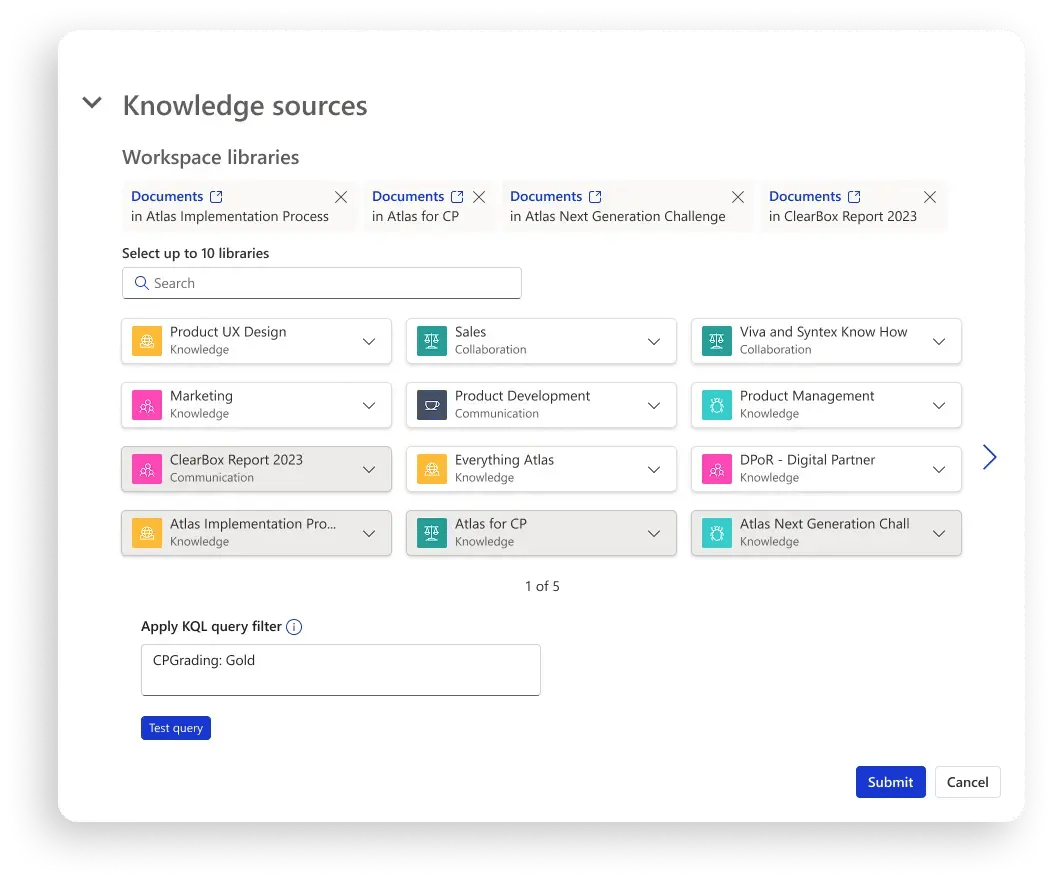Expand the Atlas Implementation Pro... card chevron

point(369,534)
